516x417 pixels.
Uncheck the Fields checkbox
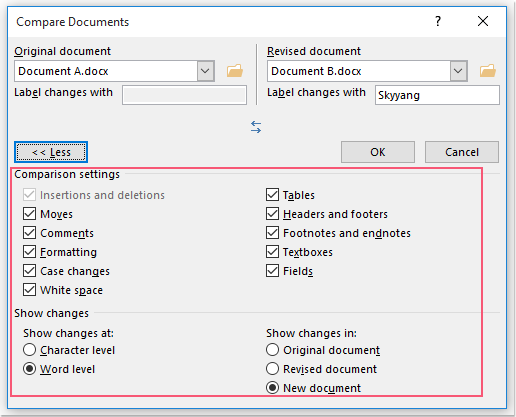tap(272, 271)
